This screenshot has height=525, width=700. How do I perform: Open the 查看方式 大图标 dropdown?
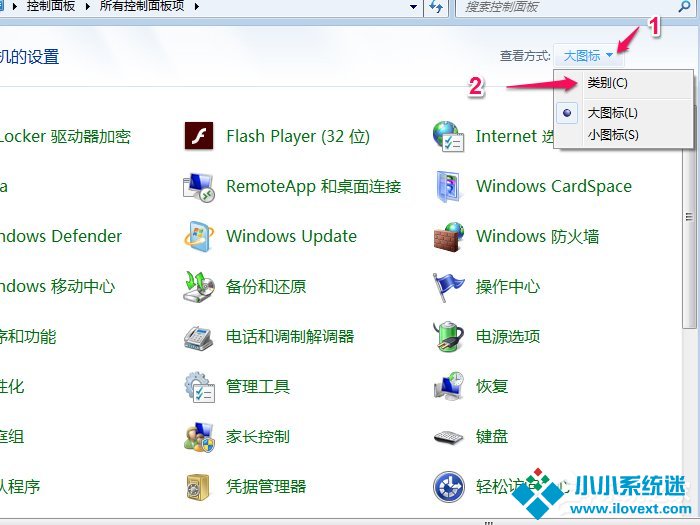tap(588, 56)
